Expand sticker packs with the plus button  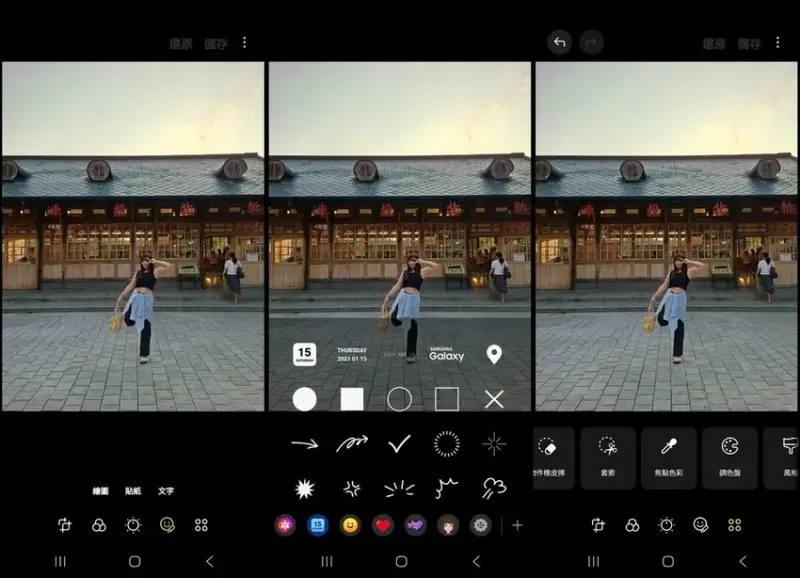coord(518,525)
